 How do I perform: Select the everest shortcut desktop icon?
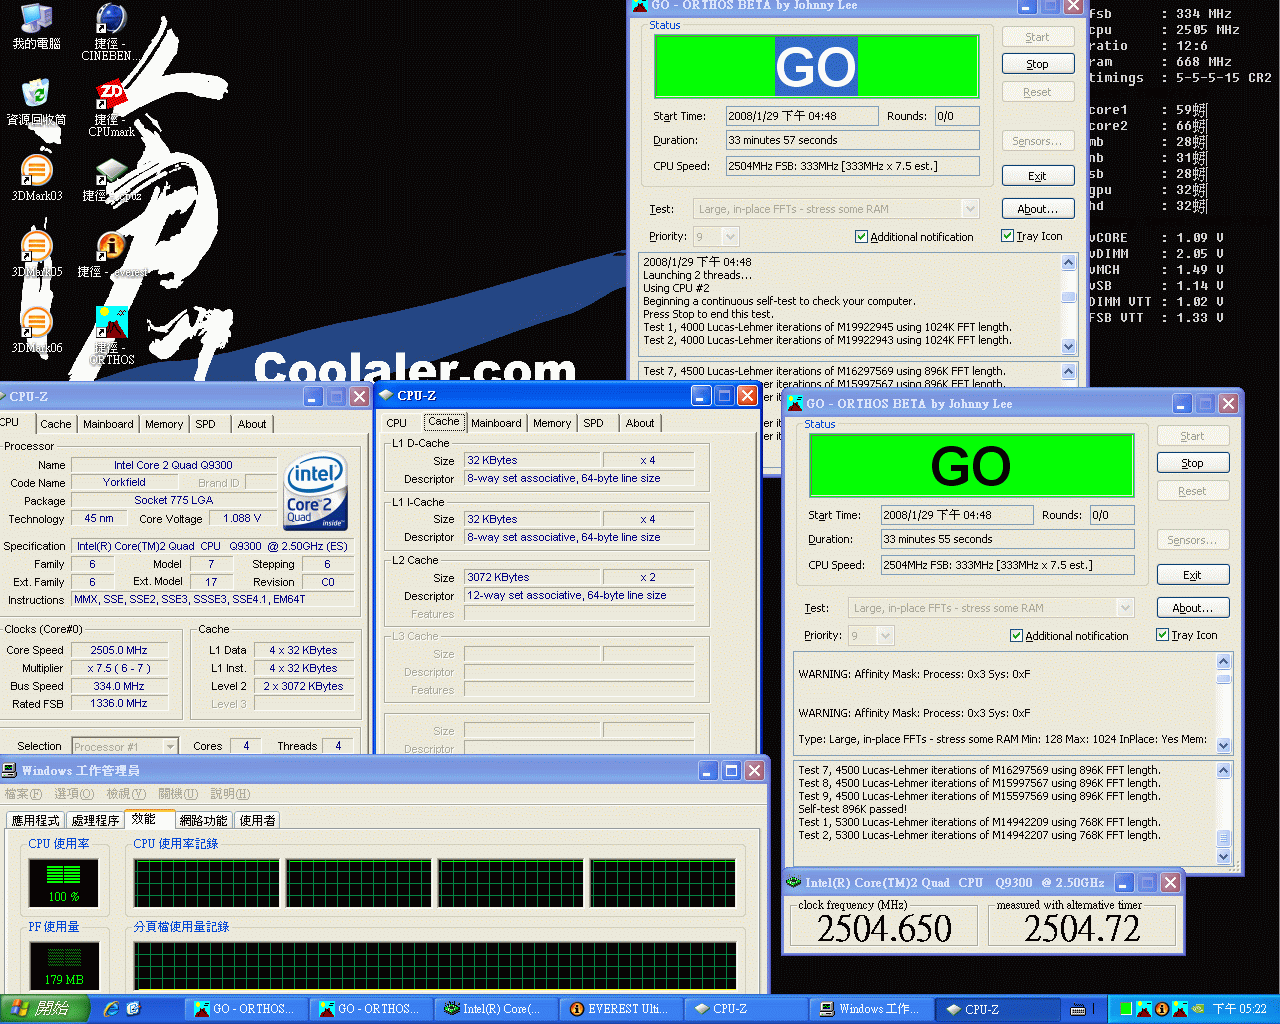point(111,255)
